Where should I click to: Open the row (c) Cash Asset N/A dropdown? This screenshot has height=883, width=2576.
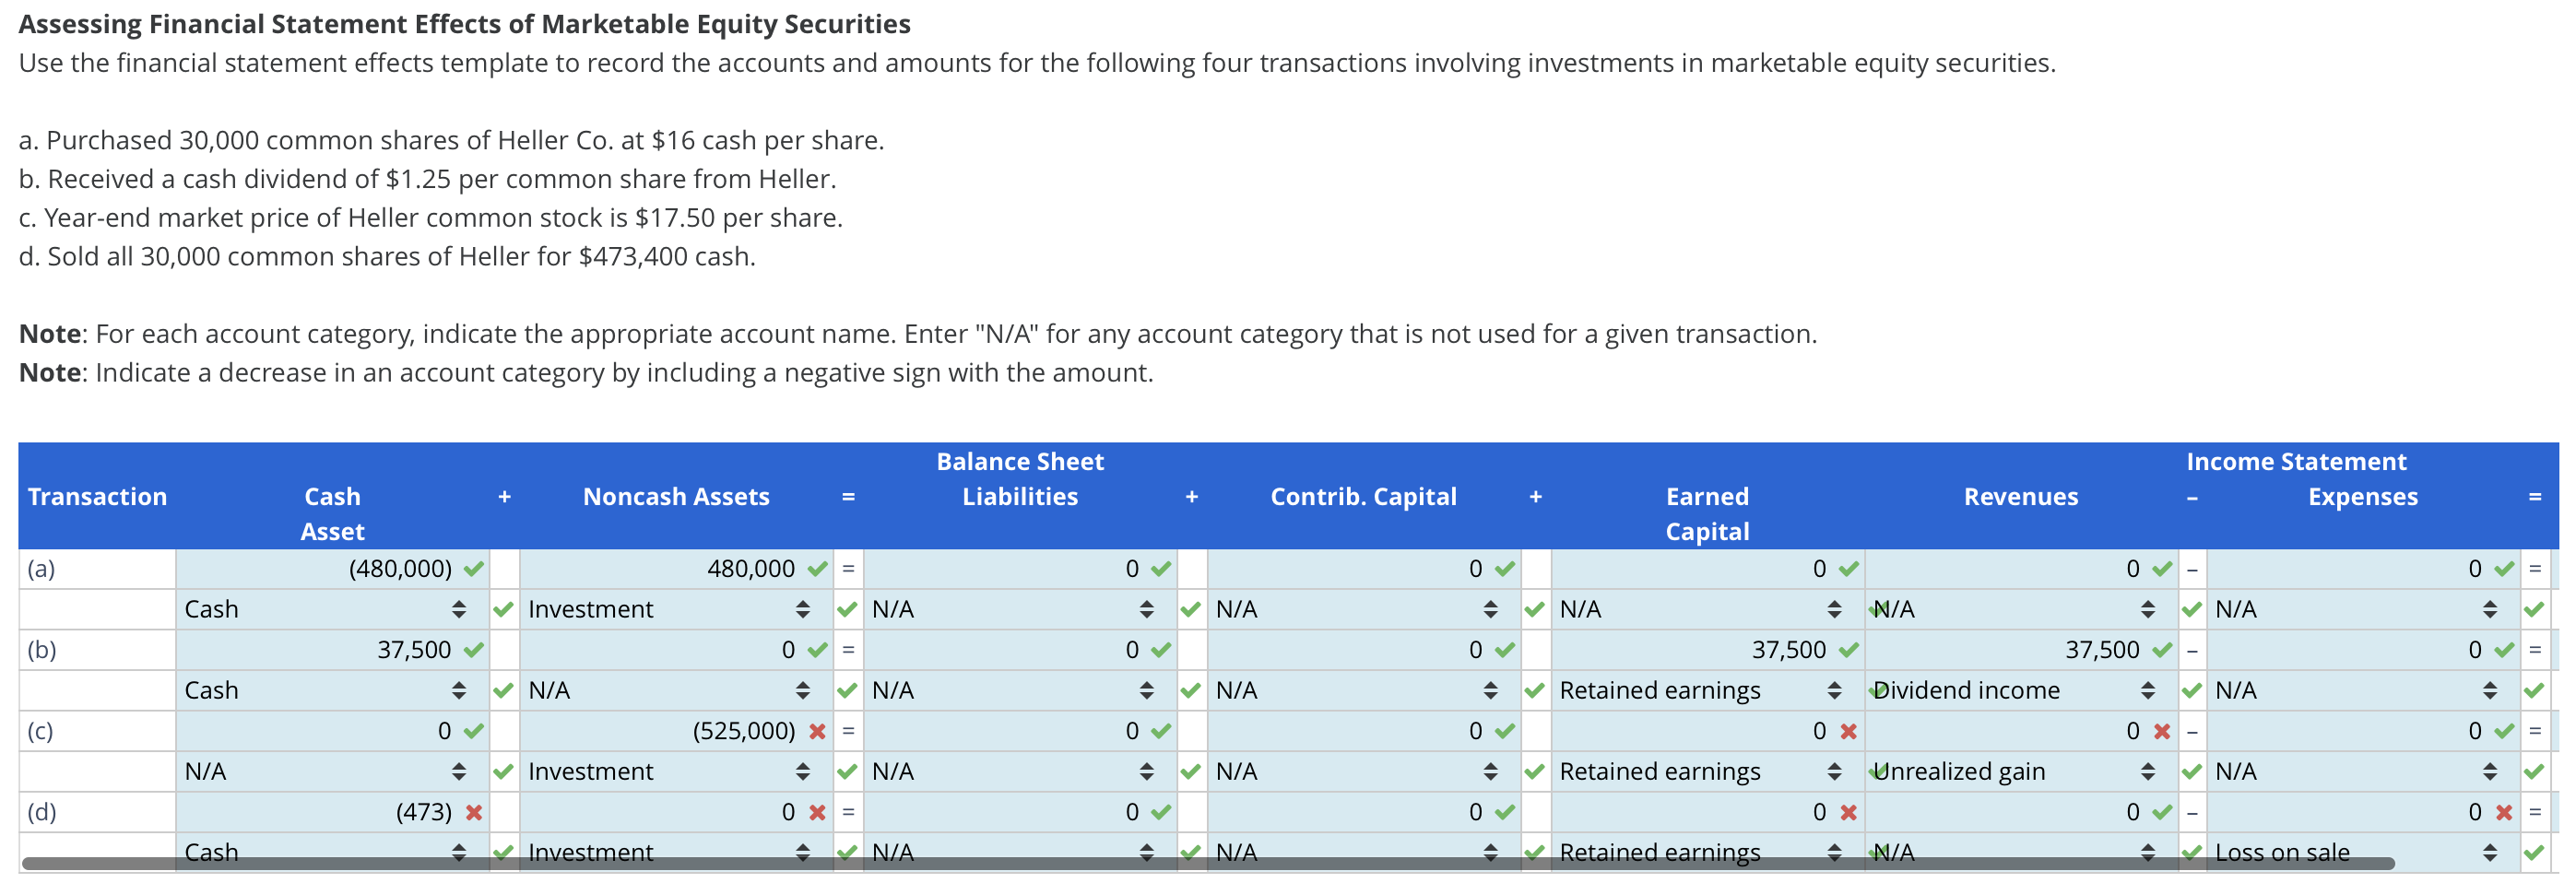pyautogui.click(x=332, y=771)
